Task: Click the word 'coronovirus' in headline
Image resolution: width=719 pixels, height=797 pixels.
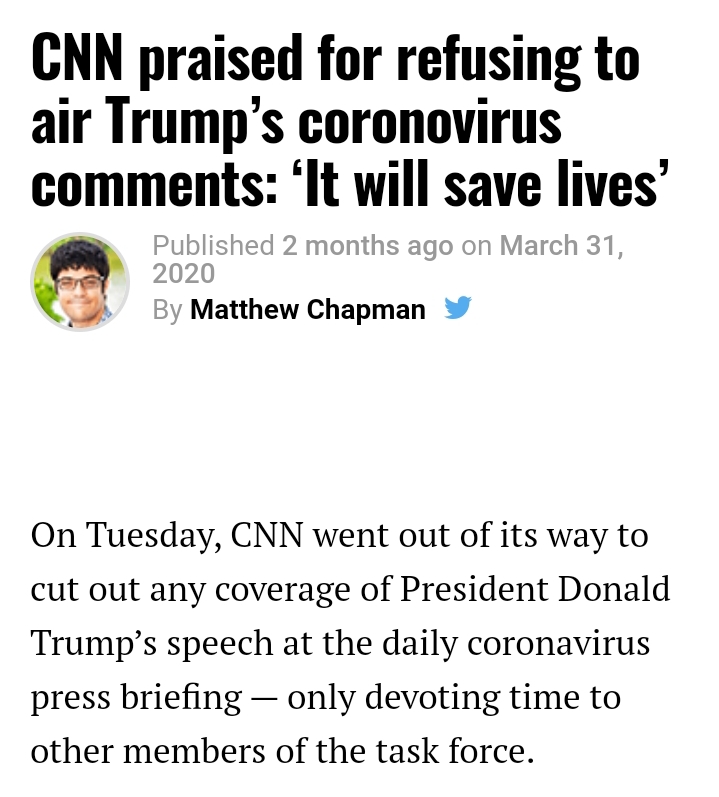Action: pos(429,121)
